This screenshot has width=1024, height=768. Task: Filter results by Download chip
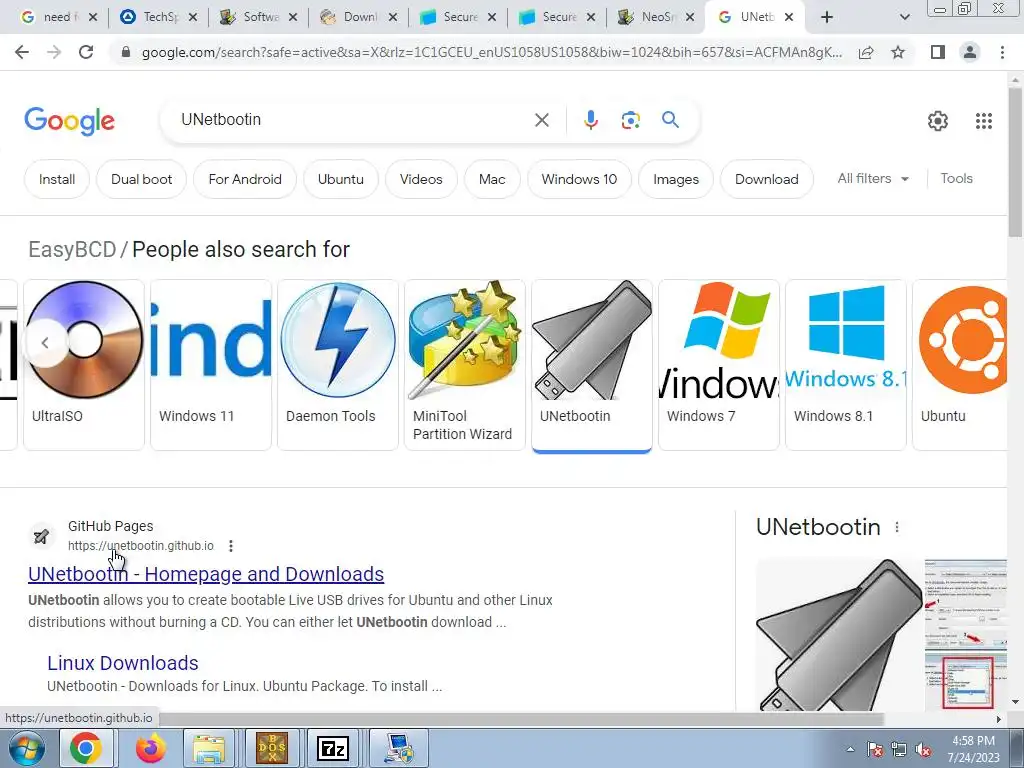767,179
